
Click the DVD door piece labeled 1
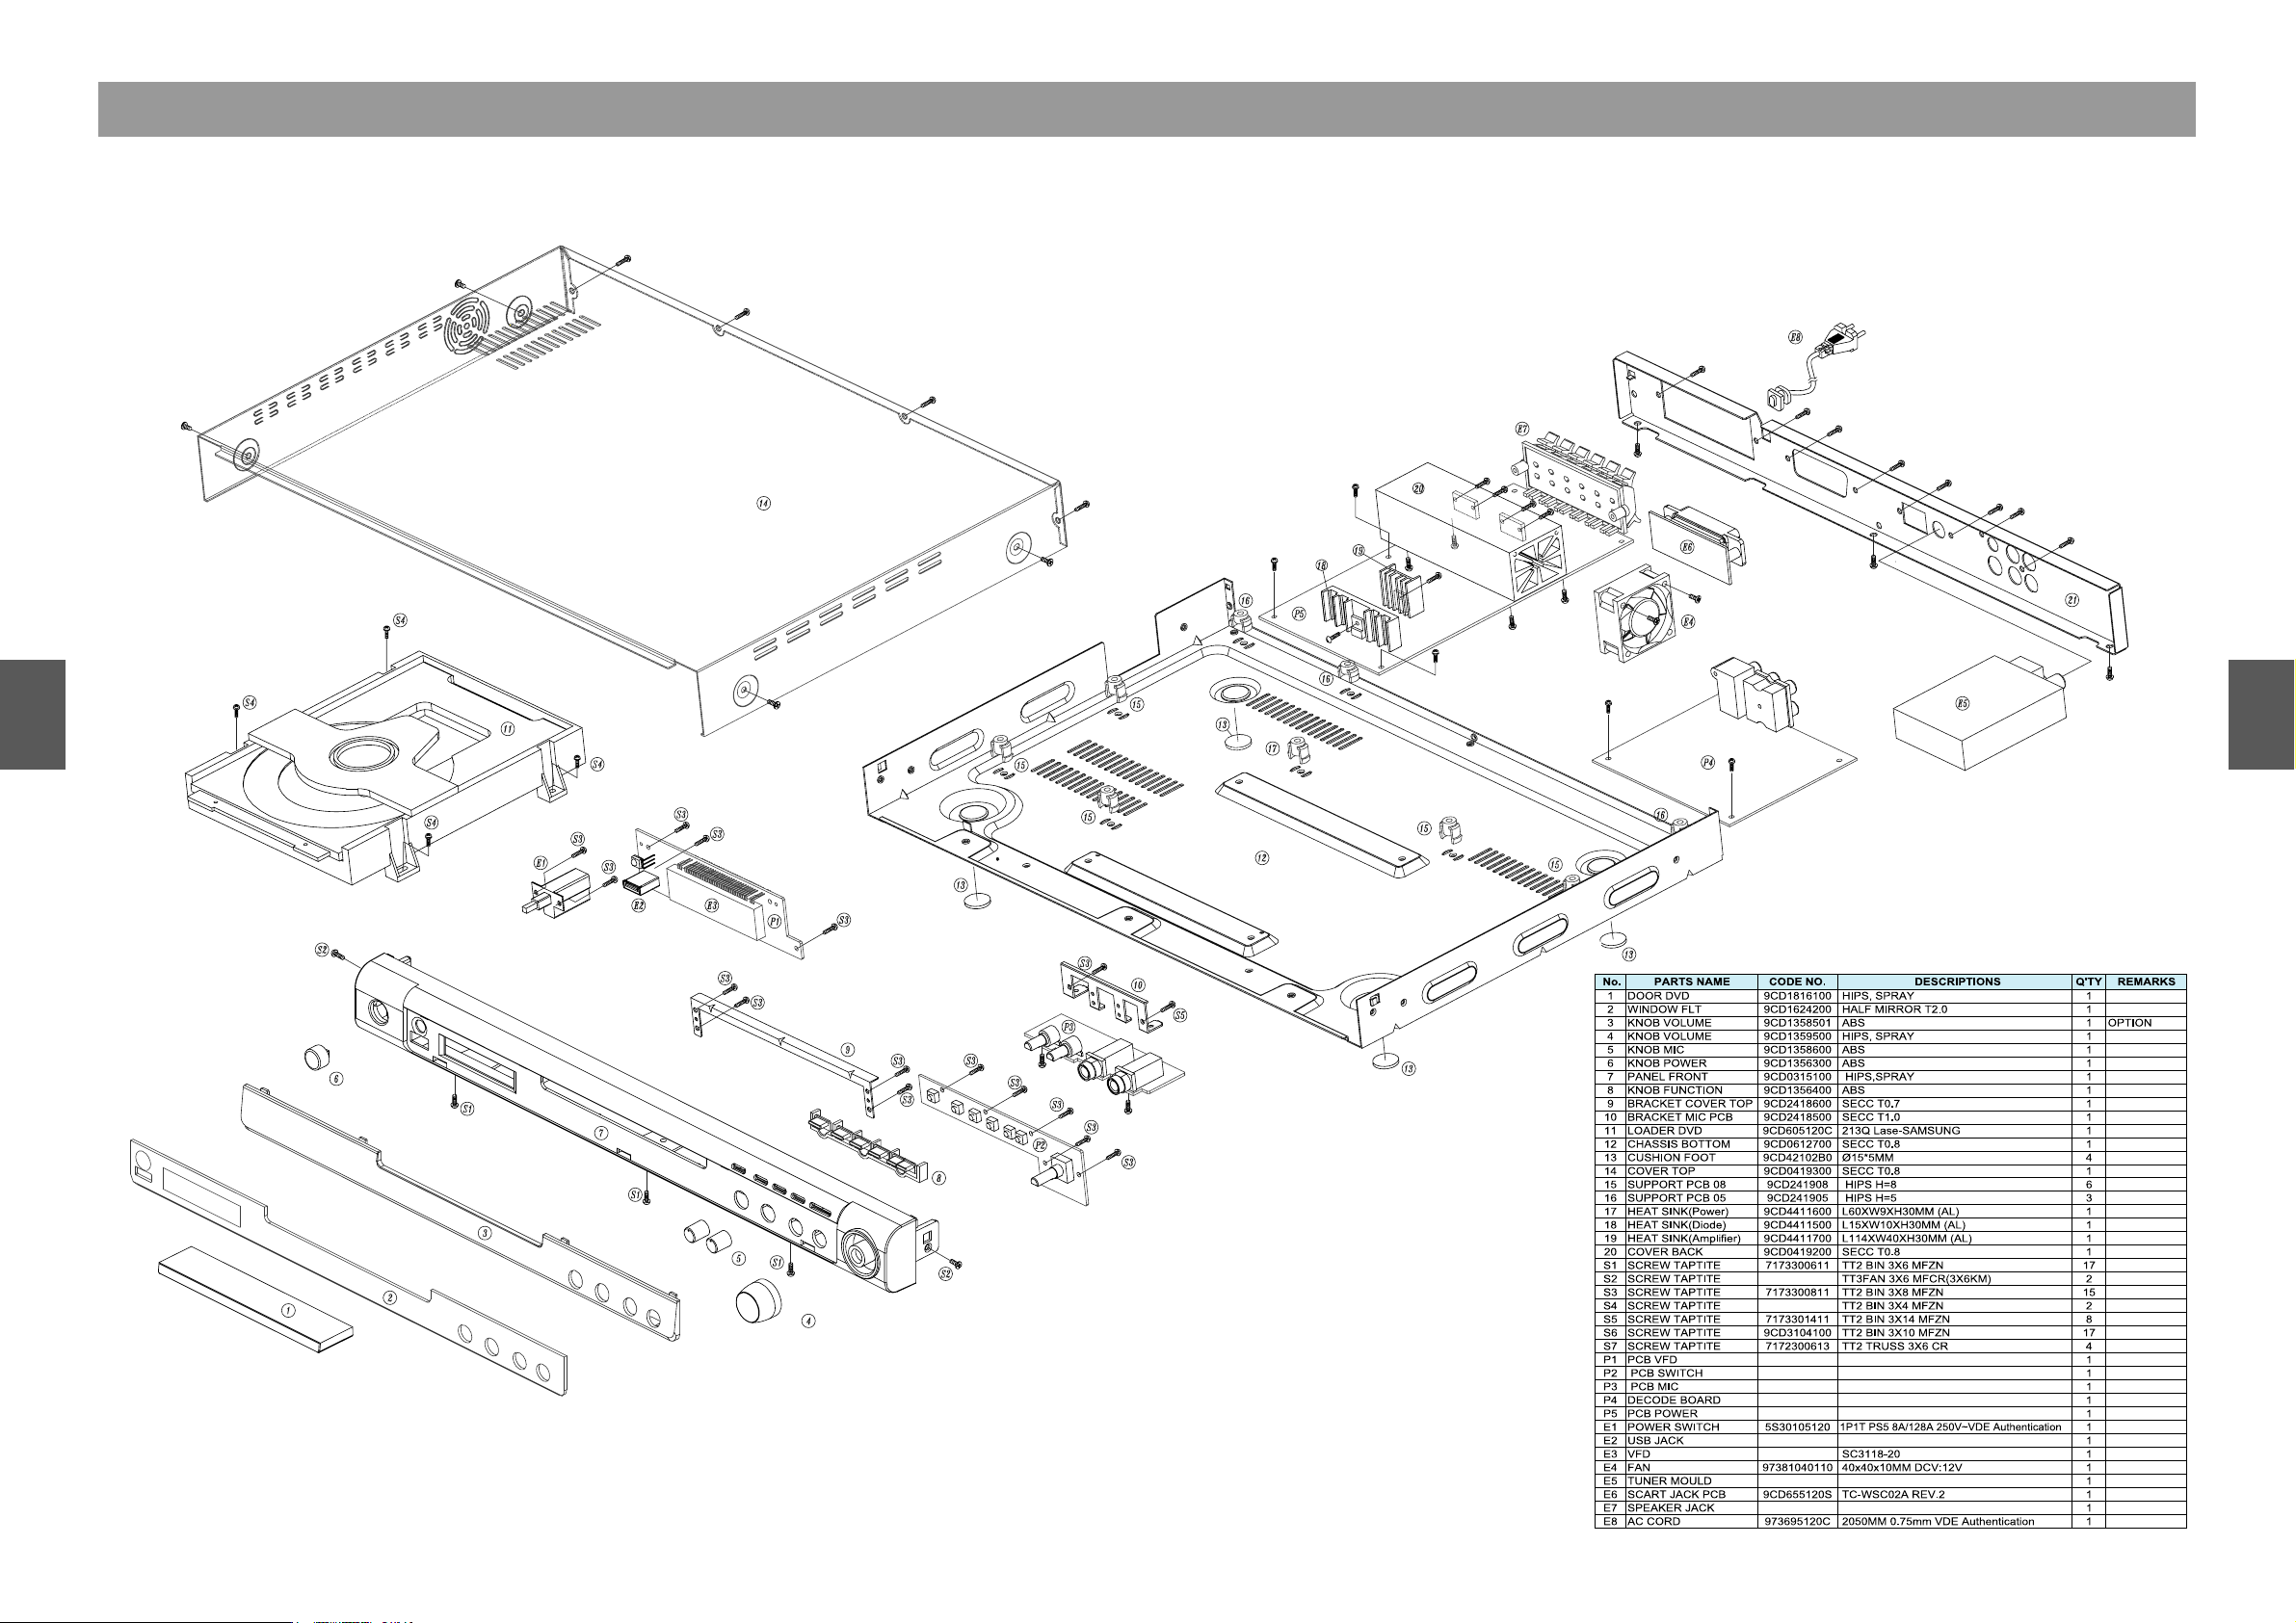[x=255, y=1291]
